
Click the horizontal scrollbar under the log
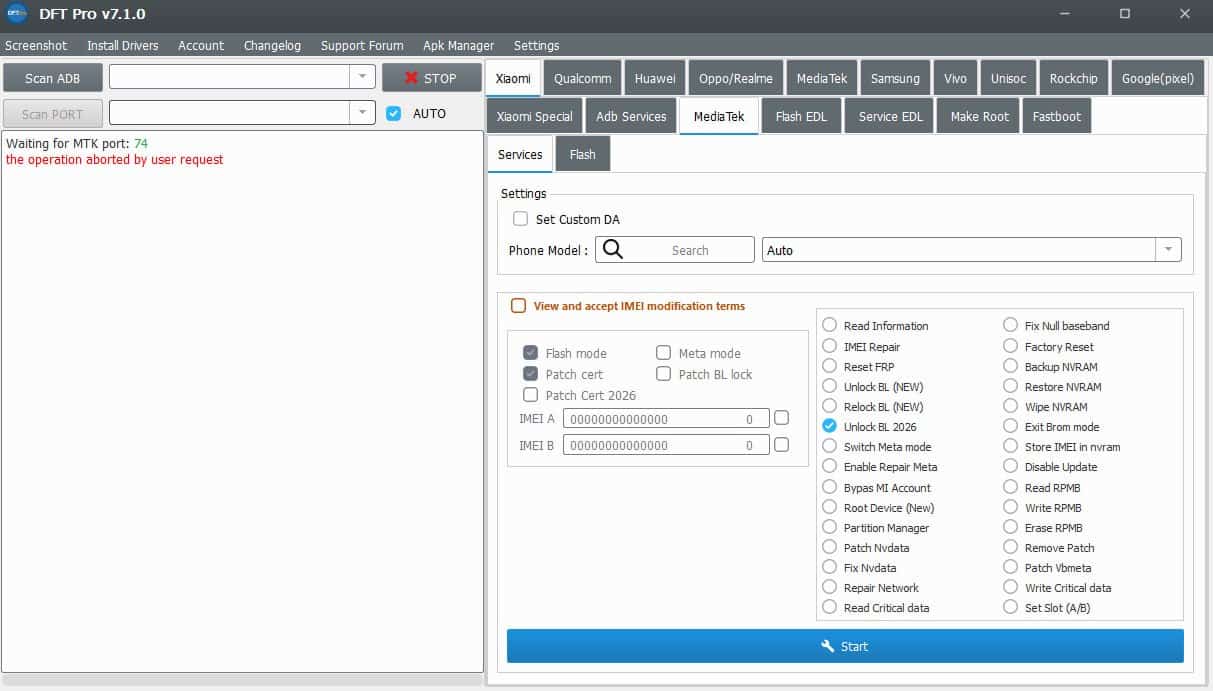(x=243, y=680)
